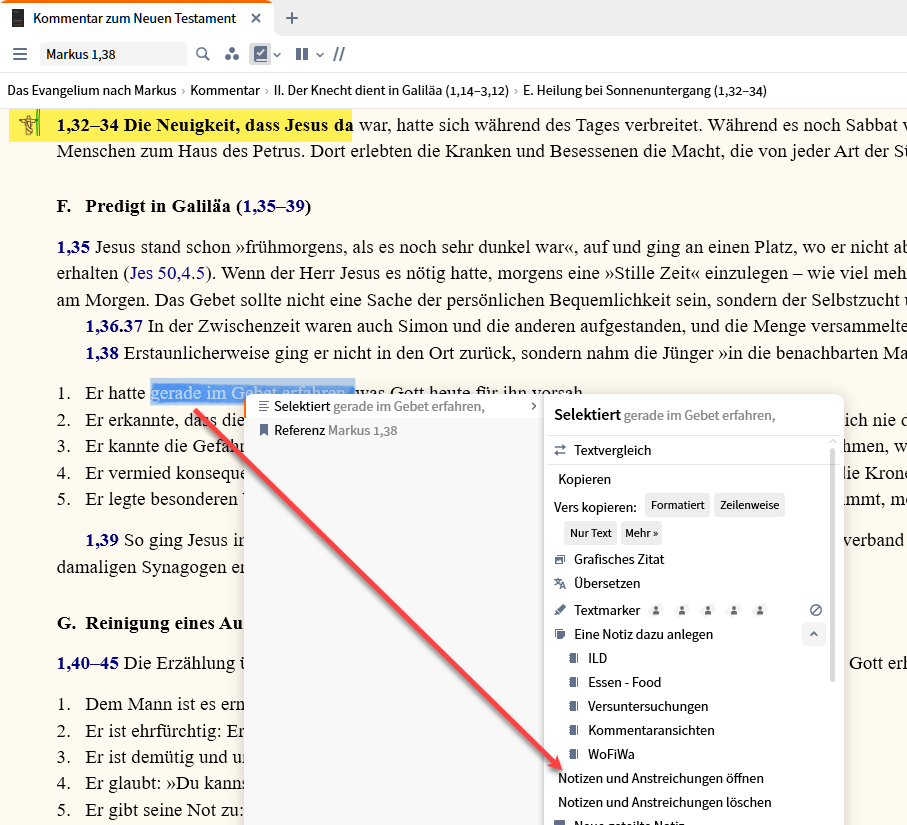Click the context menu vertical scrollbar

(832, 564)
